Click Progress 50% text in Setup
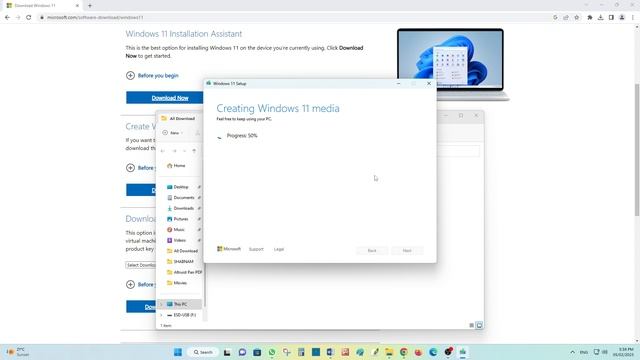 coord(242,136)
